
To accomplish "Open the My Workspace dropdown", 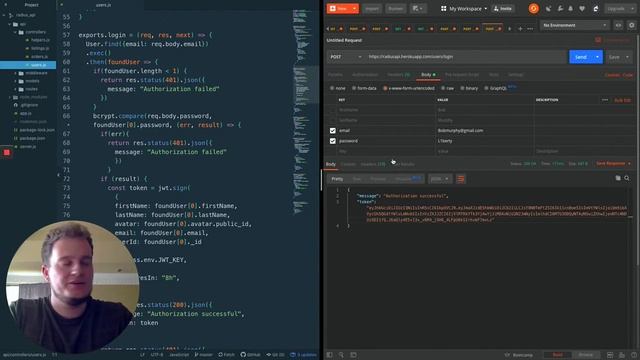I will point(464,9).
